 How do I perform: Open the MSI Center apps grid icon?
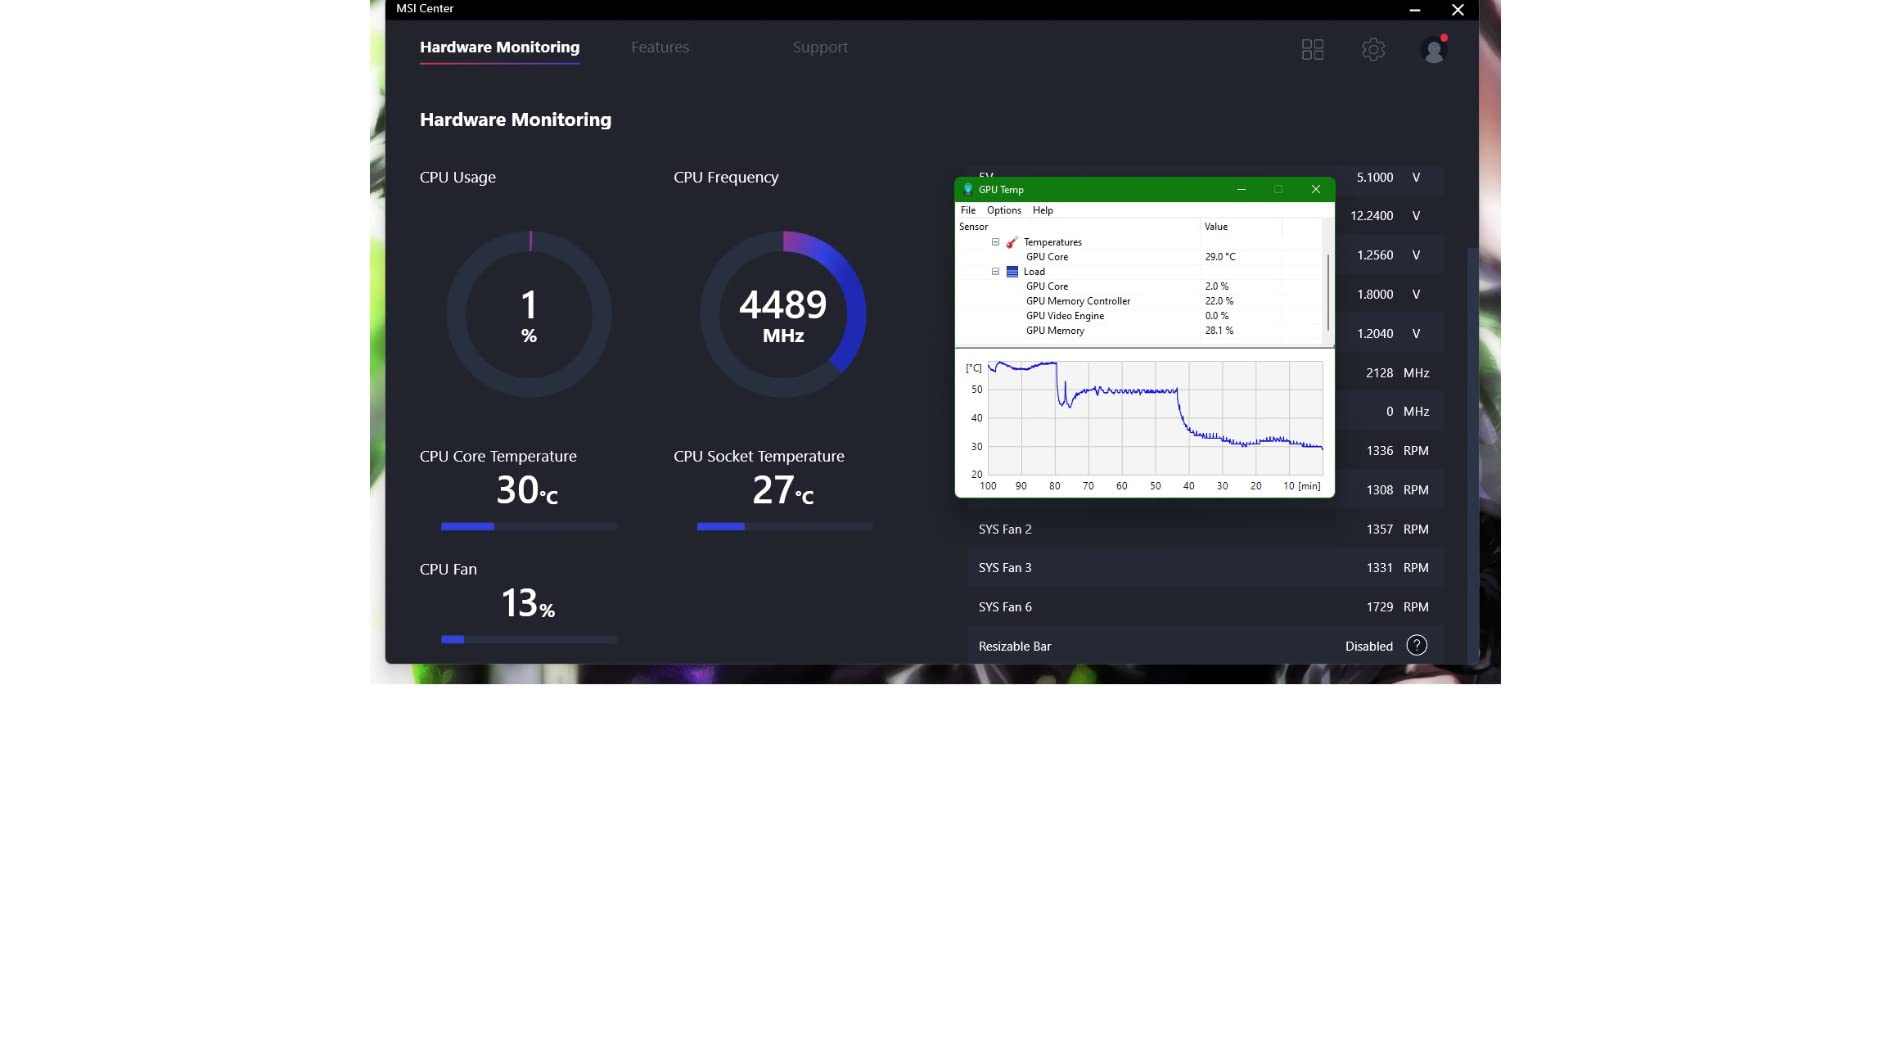(1312, 49)
